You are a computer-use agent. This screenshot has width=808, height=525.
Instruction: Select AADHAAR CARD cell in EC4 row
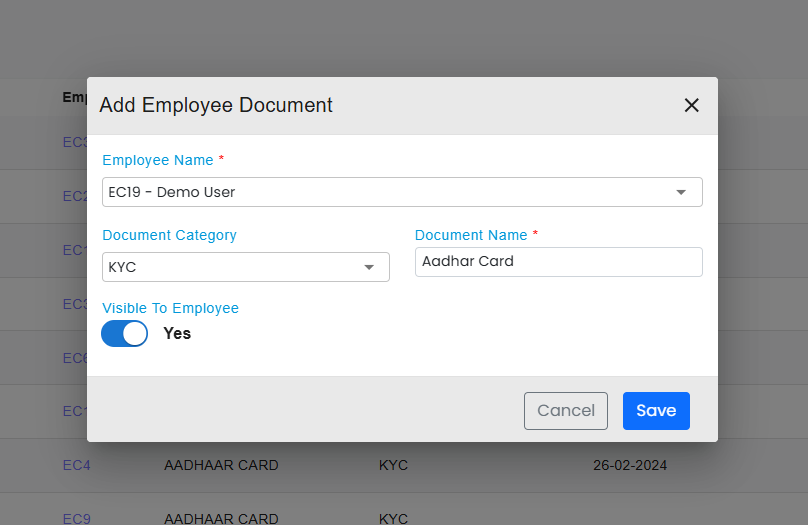(221, 465)
